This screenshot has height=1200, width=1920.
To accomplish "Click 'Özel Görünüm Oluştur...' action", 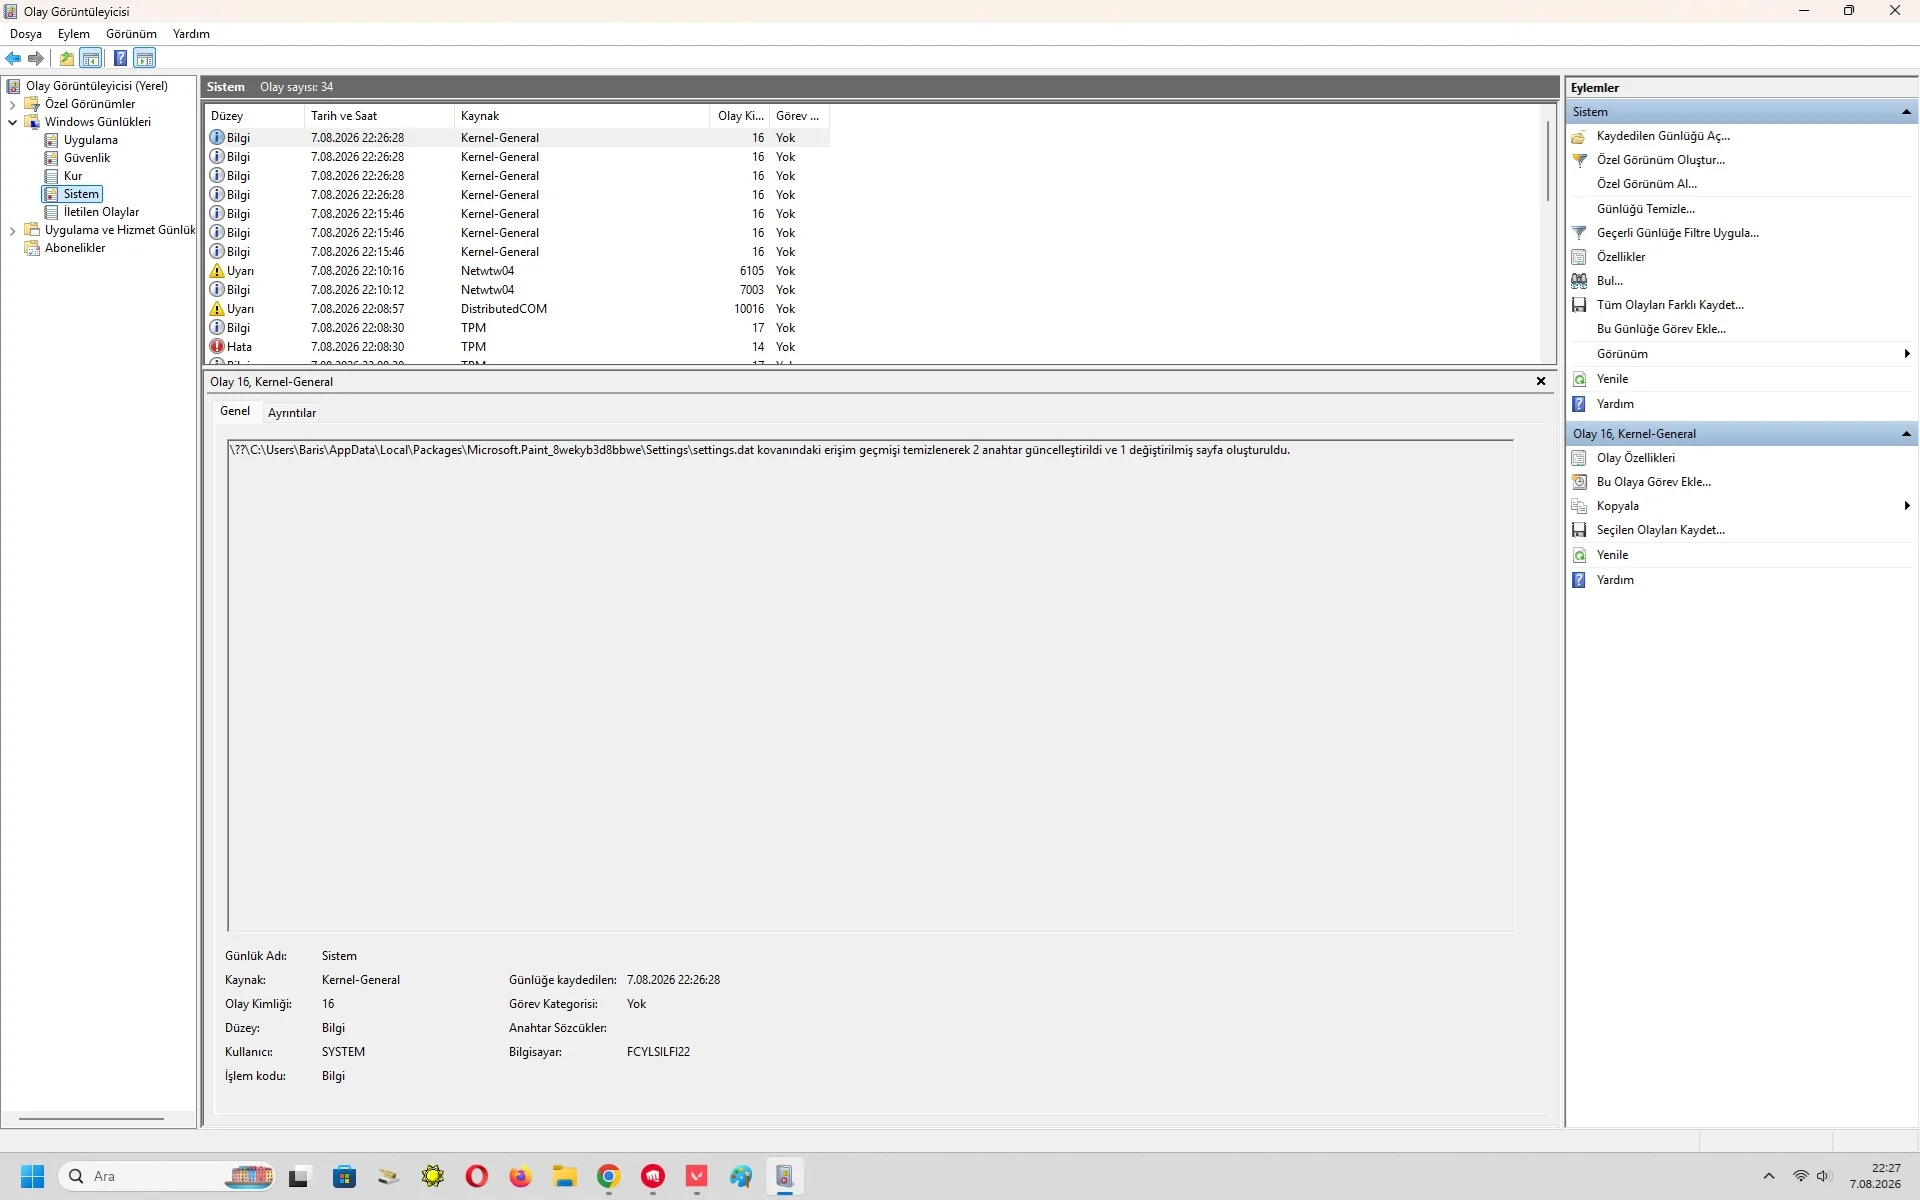I will point(1660,160).
